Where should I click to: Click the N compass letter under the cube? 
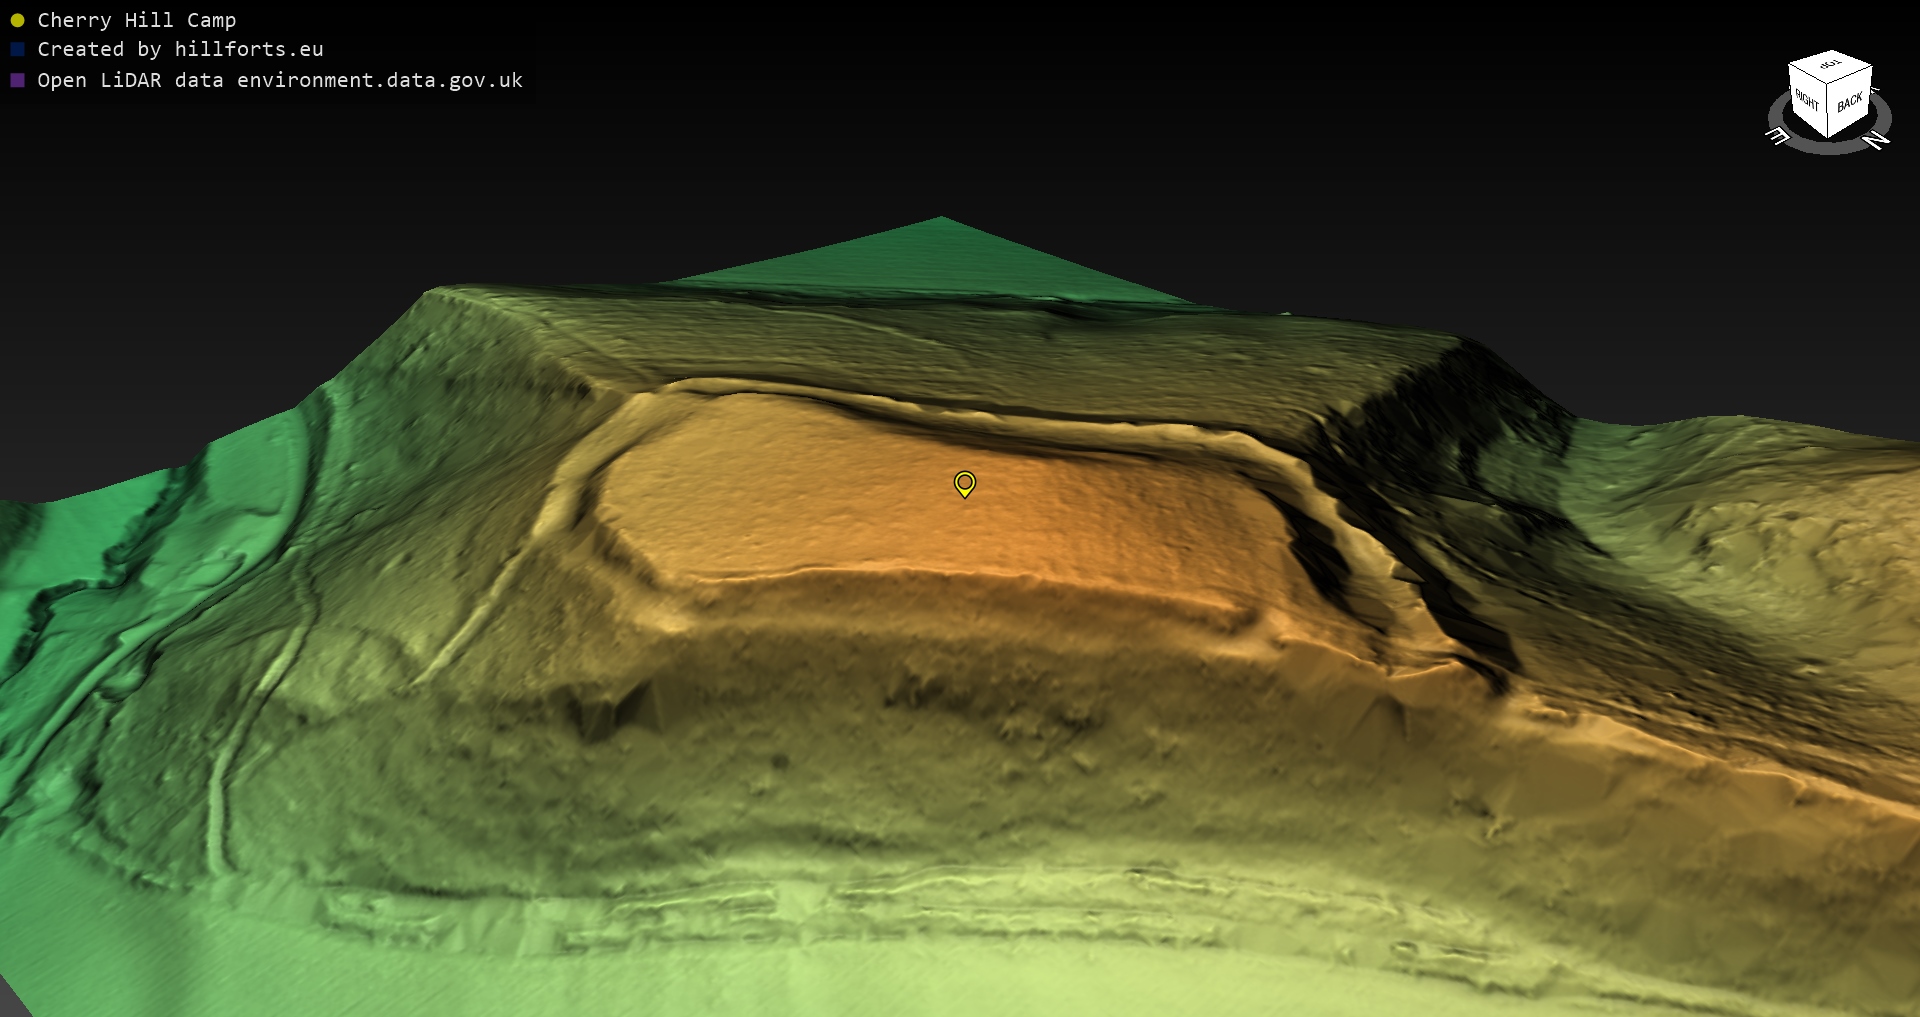[x=1877, y=141]
